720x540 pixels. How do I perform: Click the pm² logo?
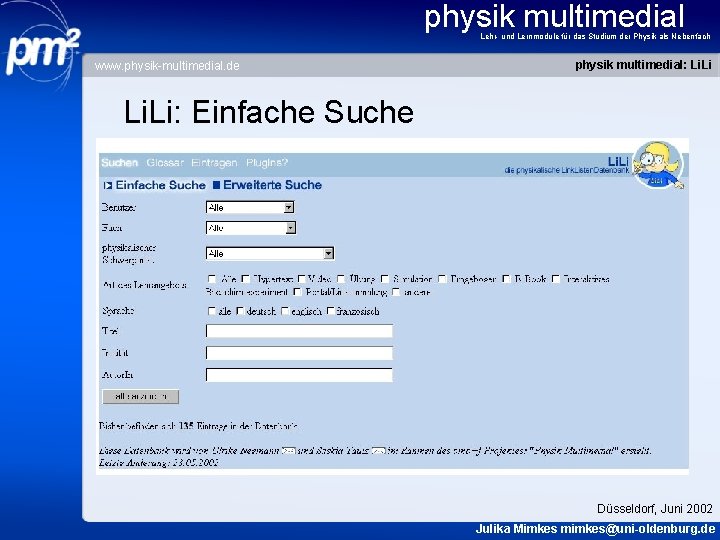42,51
